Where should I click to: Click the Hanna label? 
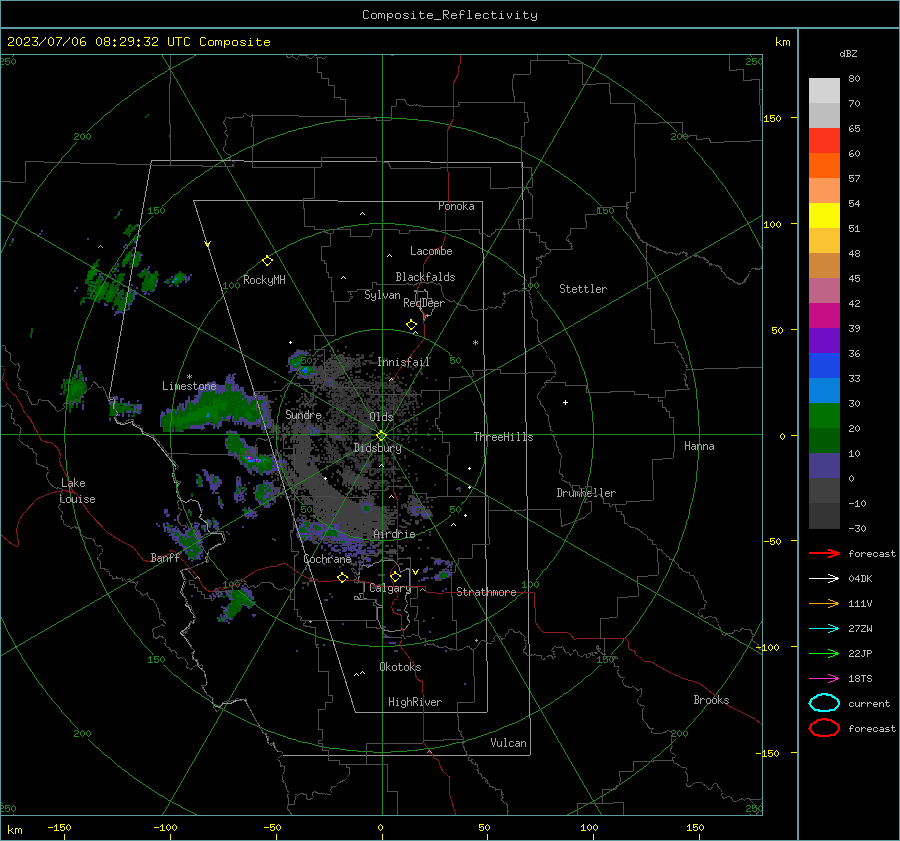[699, 446]
